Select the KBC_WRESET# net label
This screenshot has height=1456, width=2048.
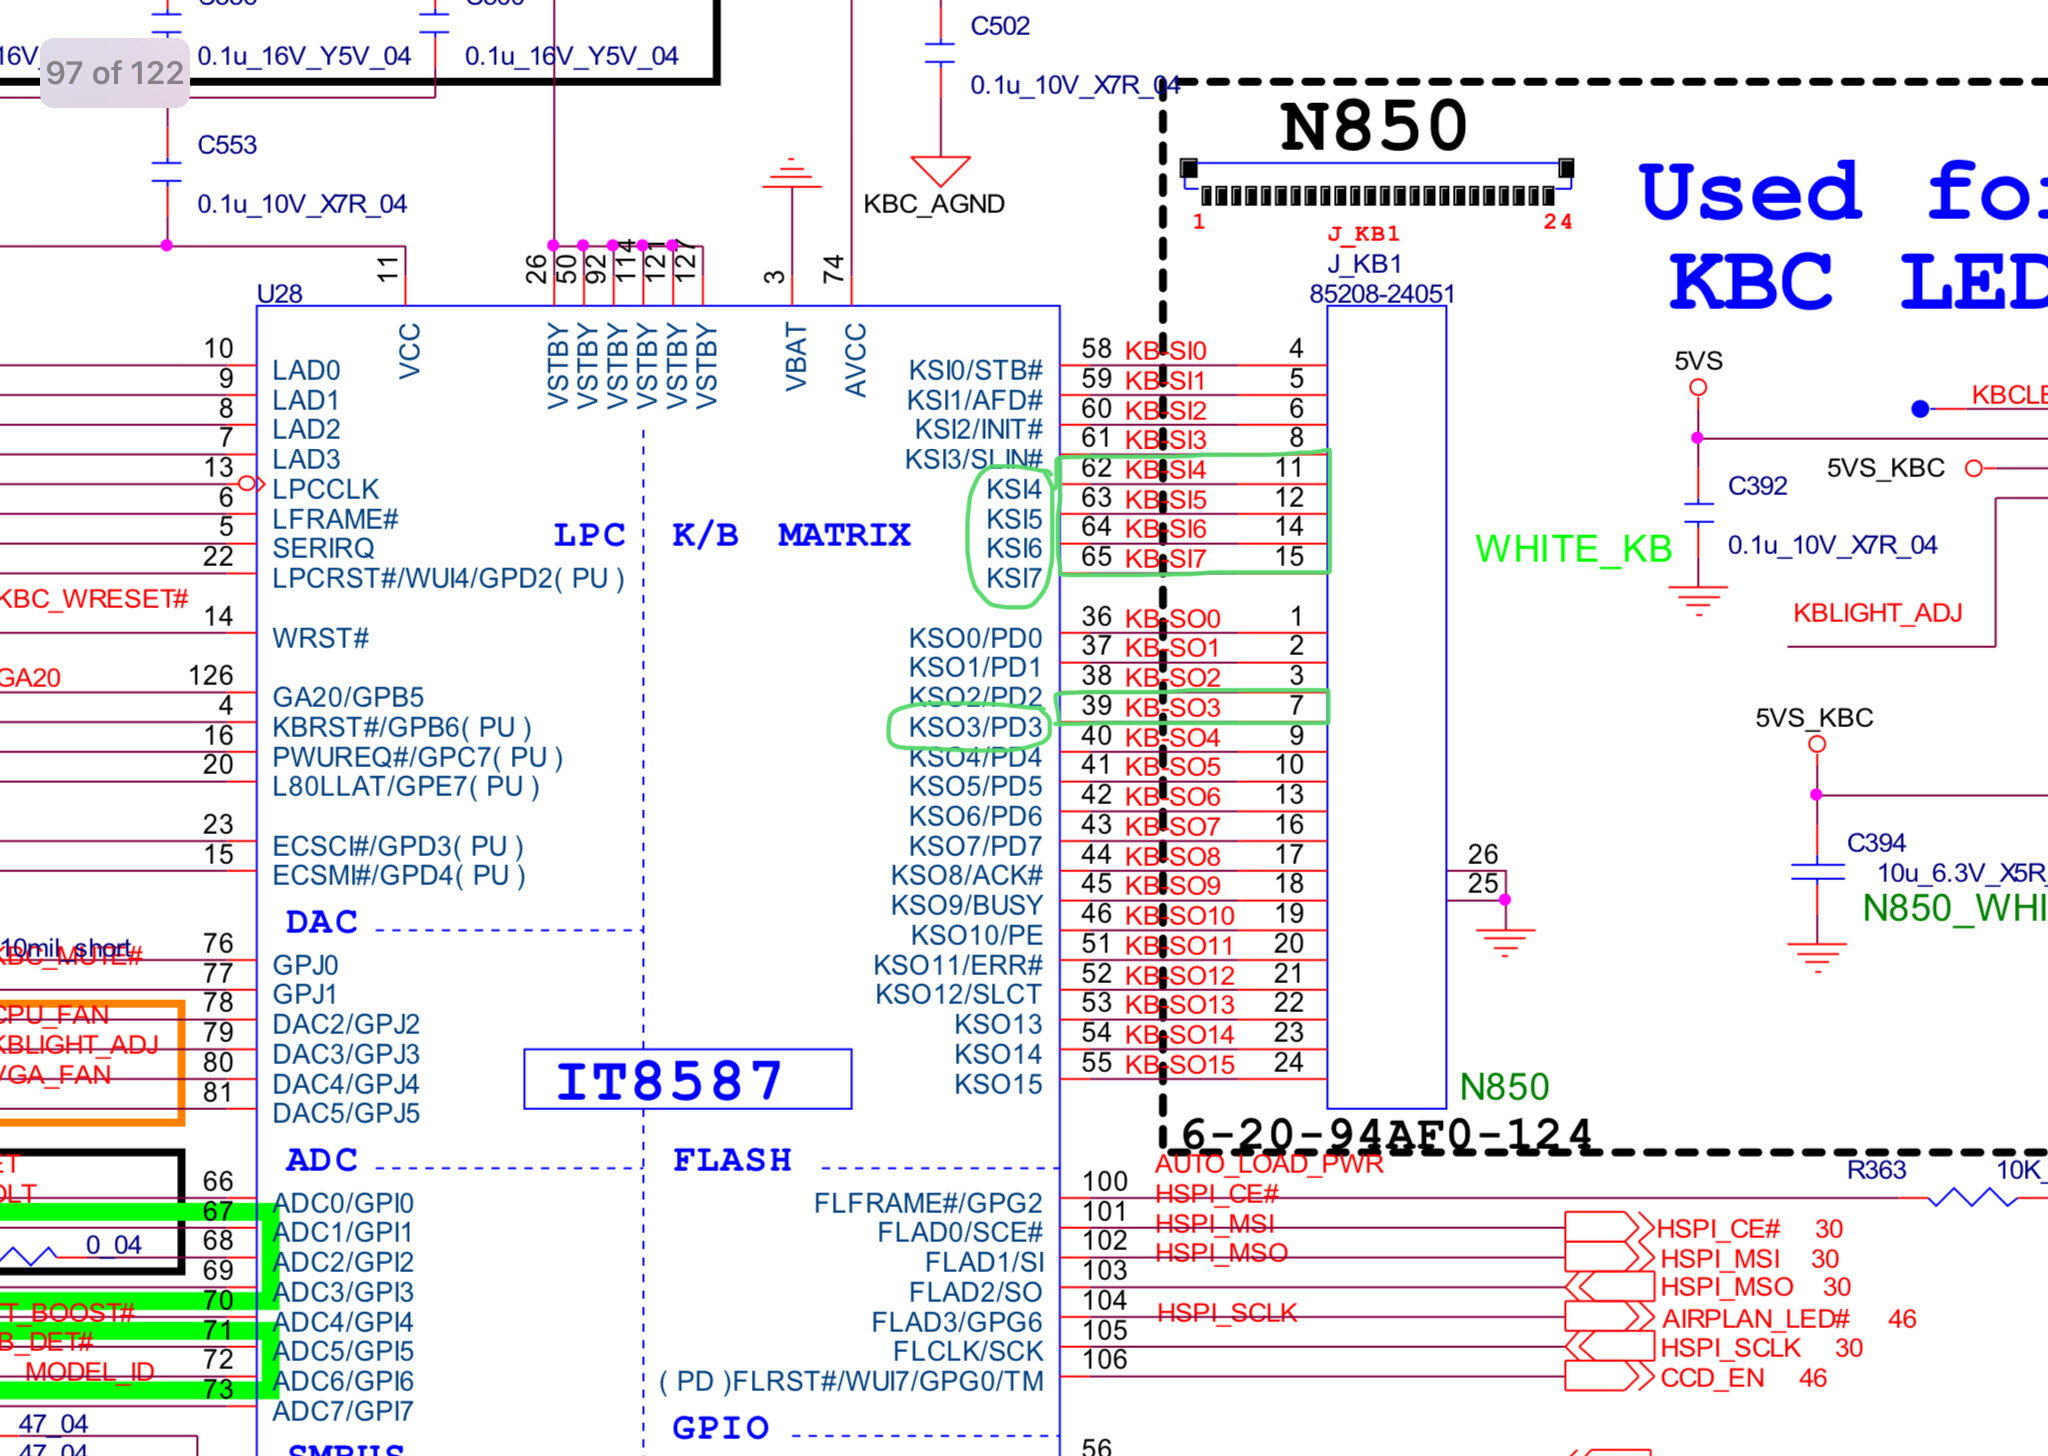[94, 599]
